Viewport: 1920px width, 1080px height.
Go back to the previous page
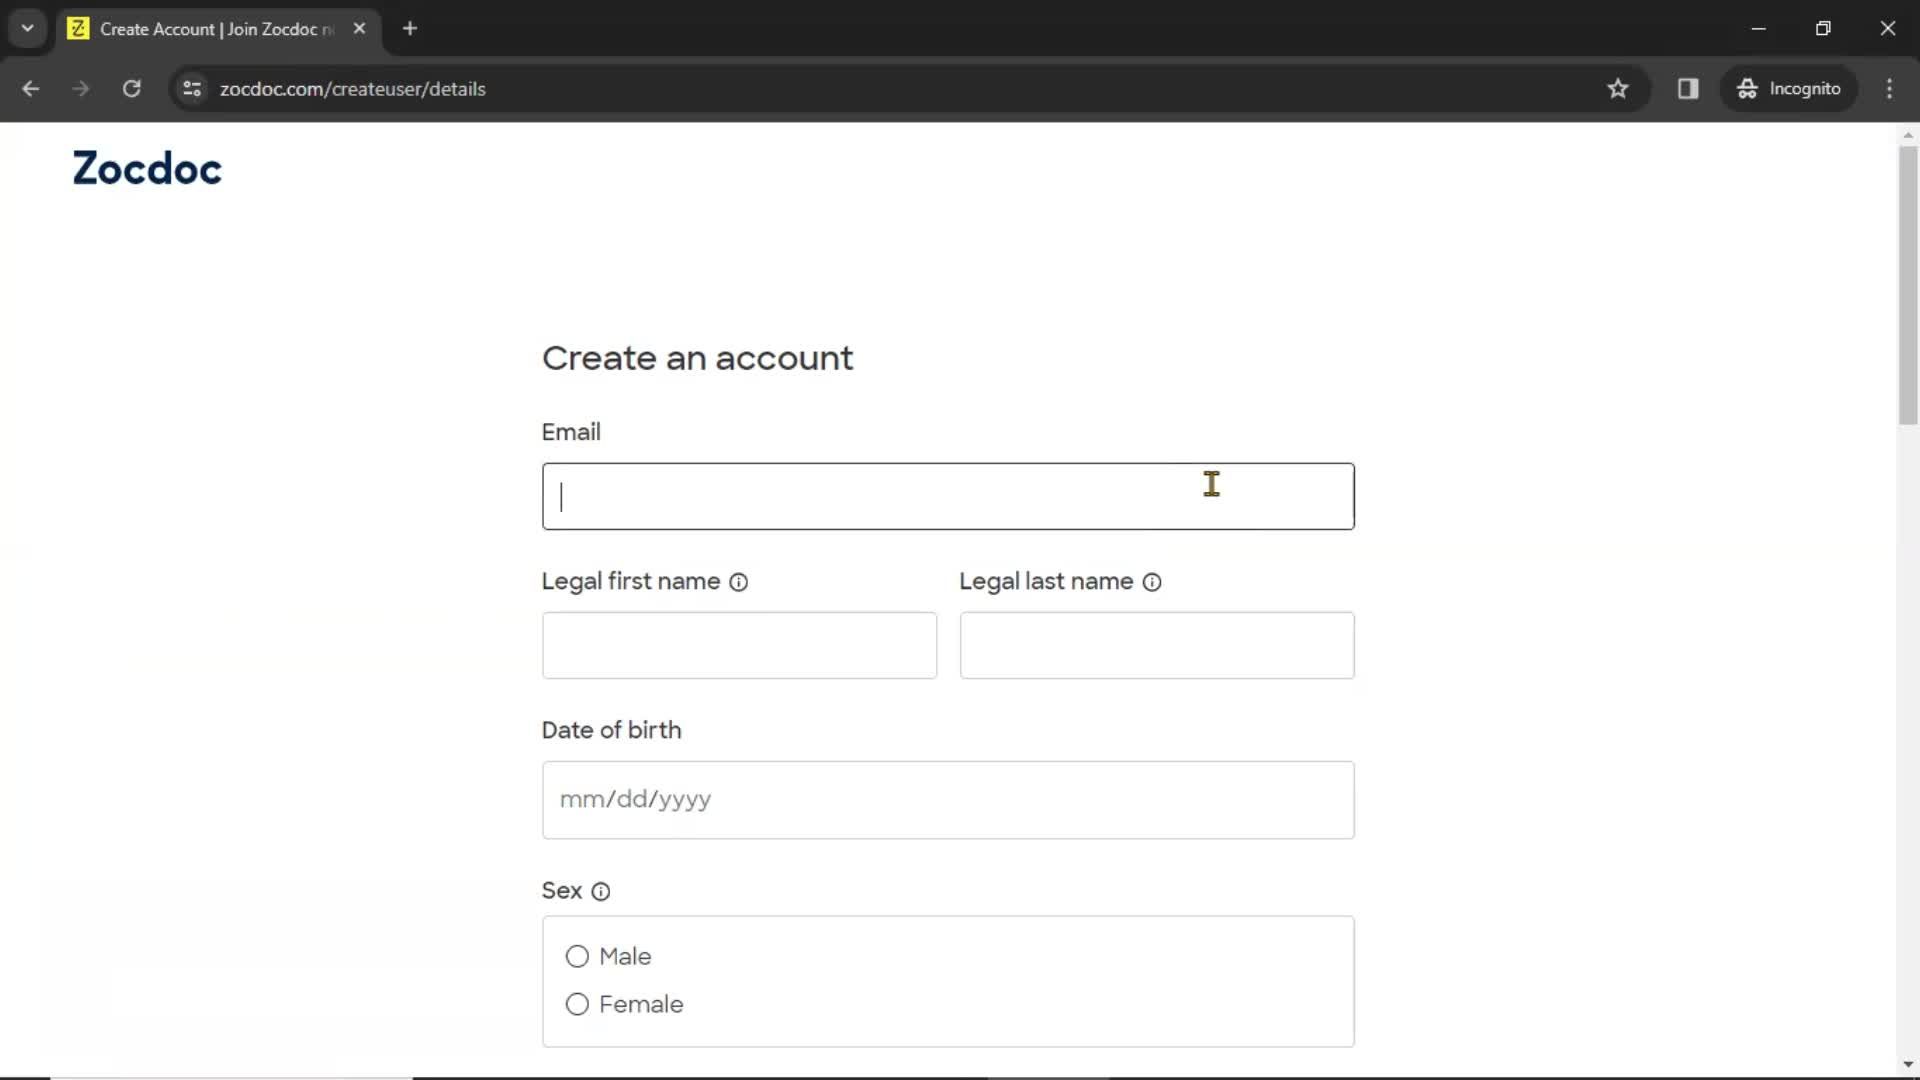click(x=30, y=88)
